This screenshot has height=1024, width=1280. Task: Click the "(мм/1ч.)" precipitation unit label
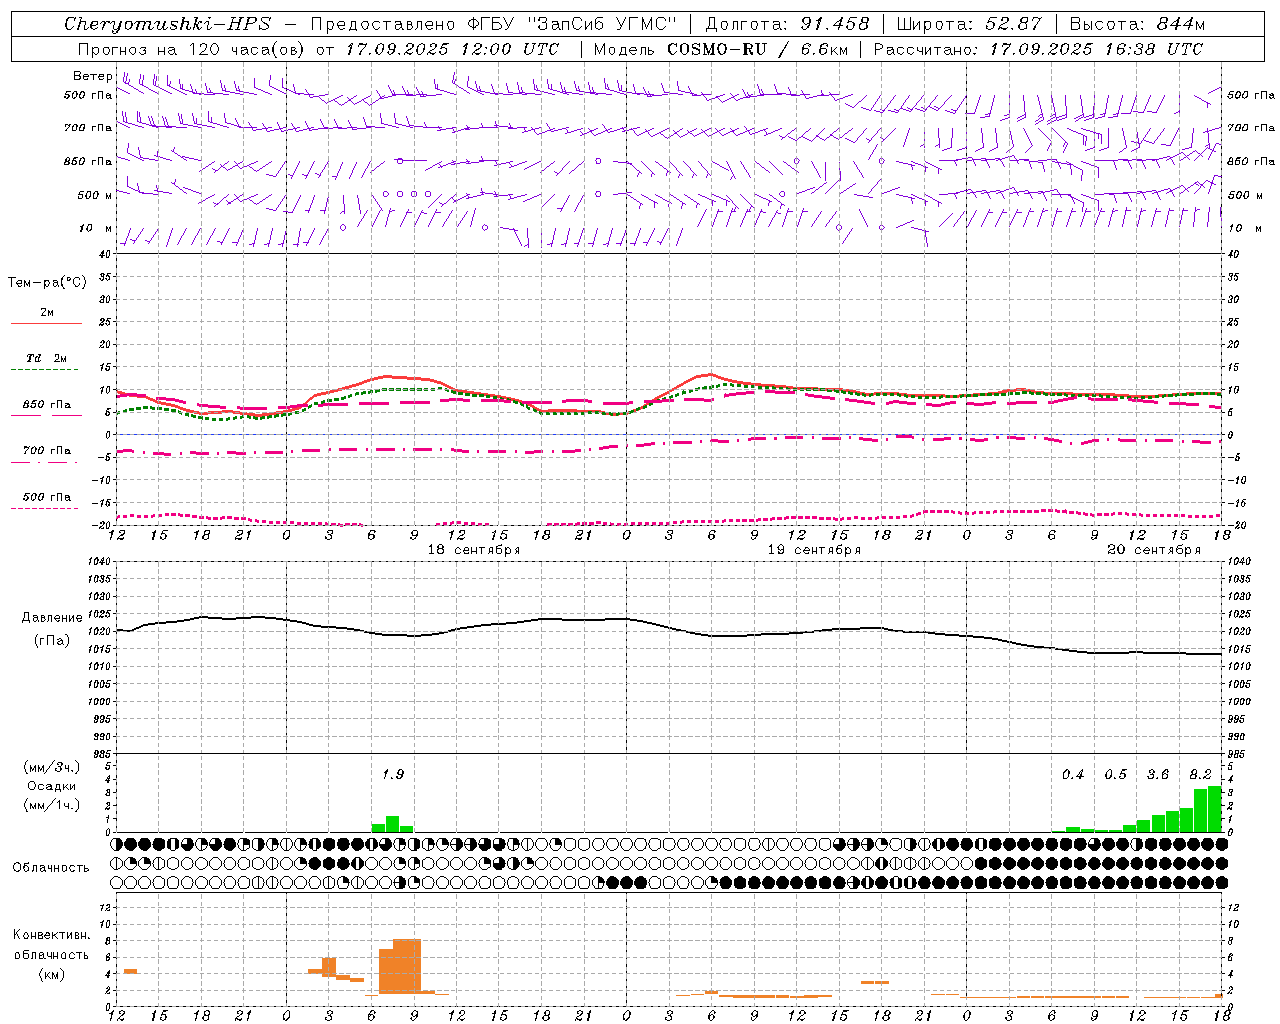pos(51,805)
